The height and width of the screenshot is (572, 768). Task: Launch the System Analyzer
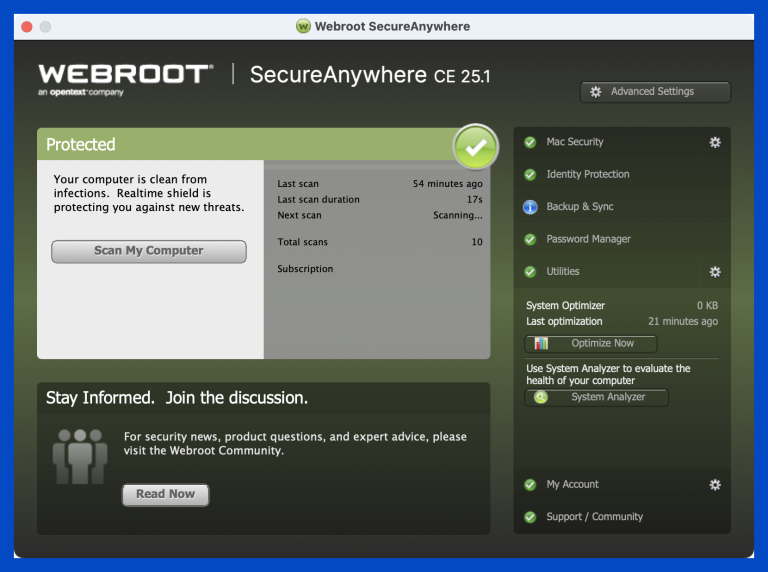tap(596, 397)
